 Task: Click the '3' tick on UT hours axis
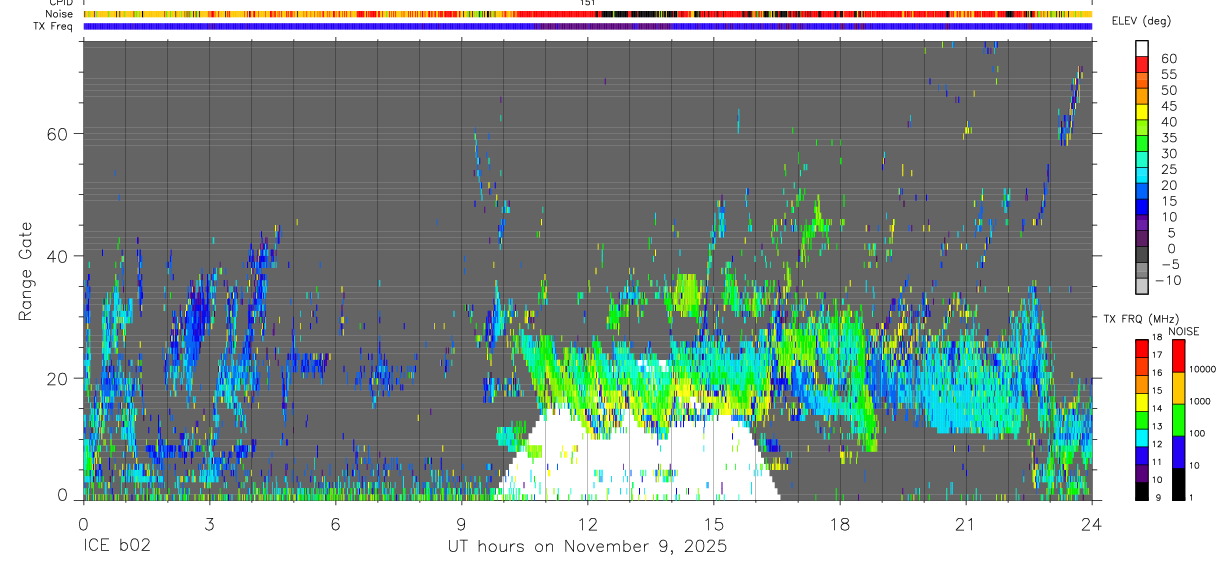pos(209,524)
